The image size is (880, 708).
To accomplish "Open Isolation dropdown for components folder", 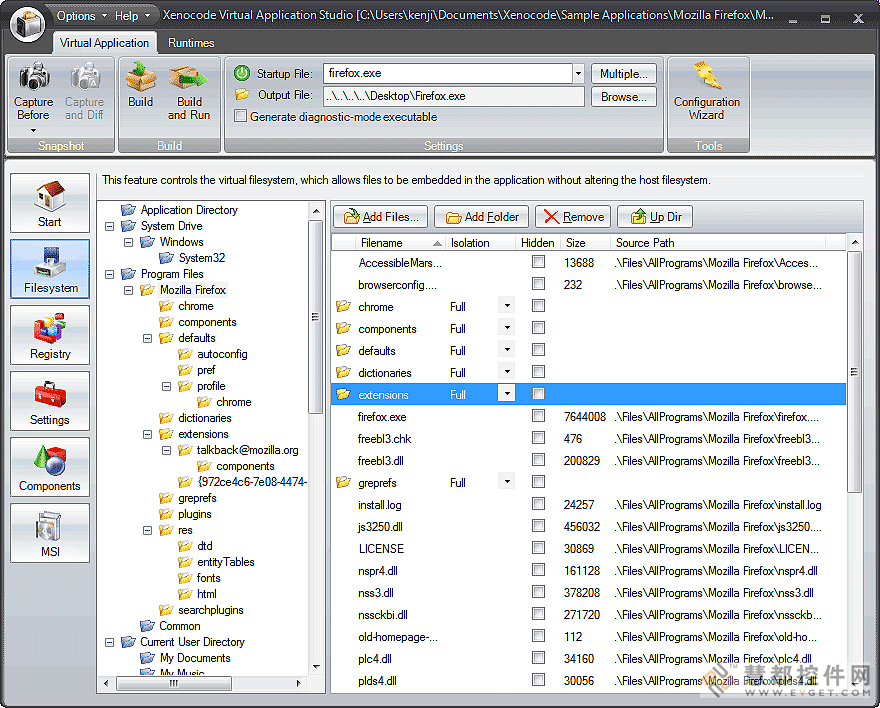I will pyautogui.click(x=507, y=328).
